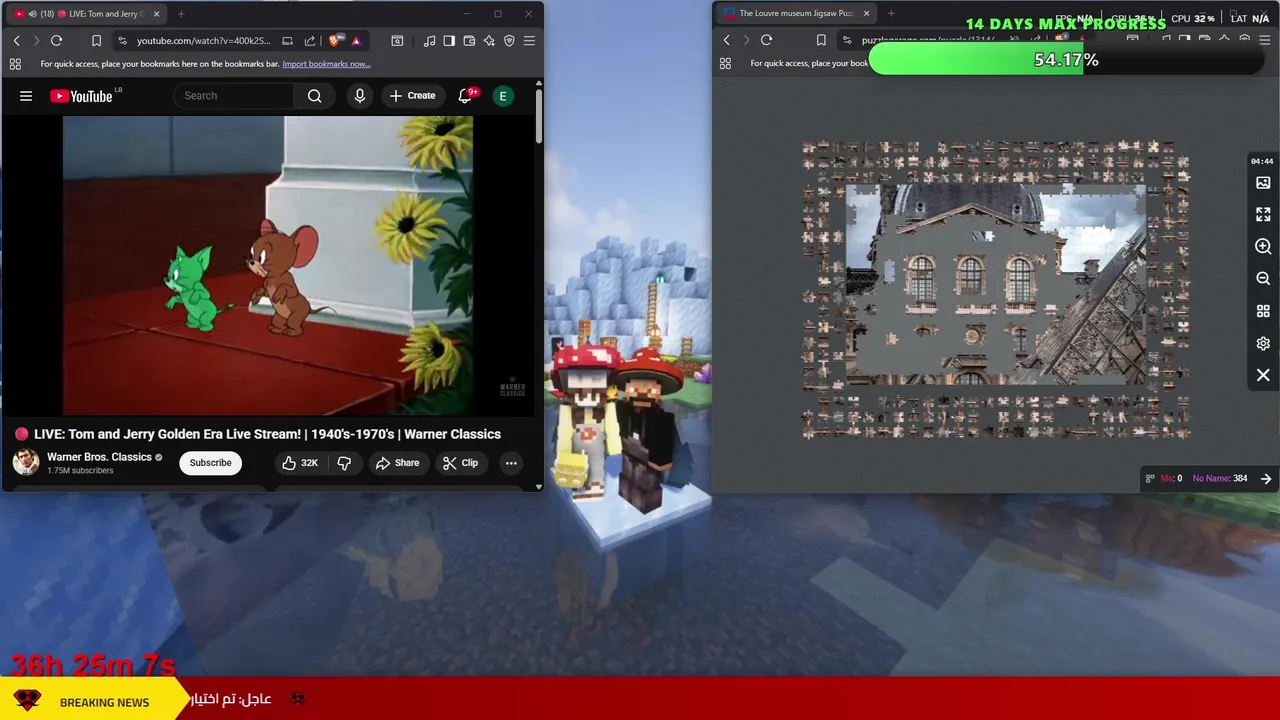This screenshot has width=1280, height=720.
Task: Open apps grid on puzzle bookmarks bar
Action: tap(725, 63)
